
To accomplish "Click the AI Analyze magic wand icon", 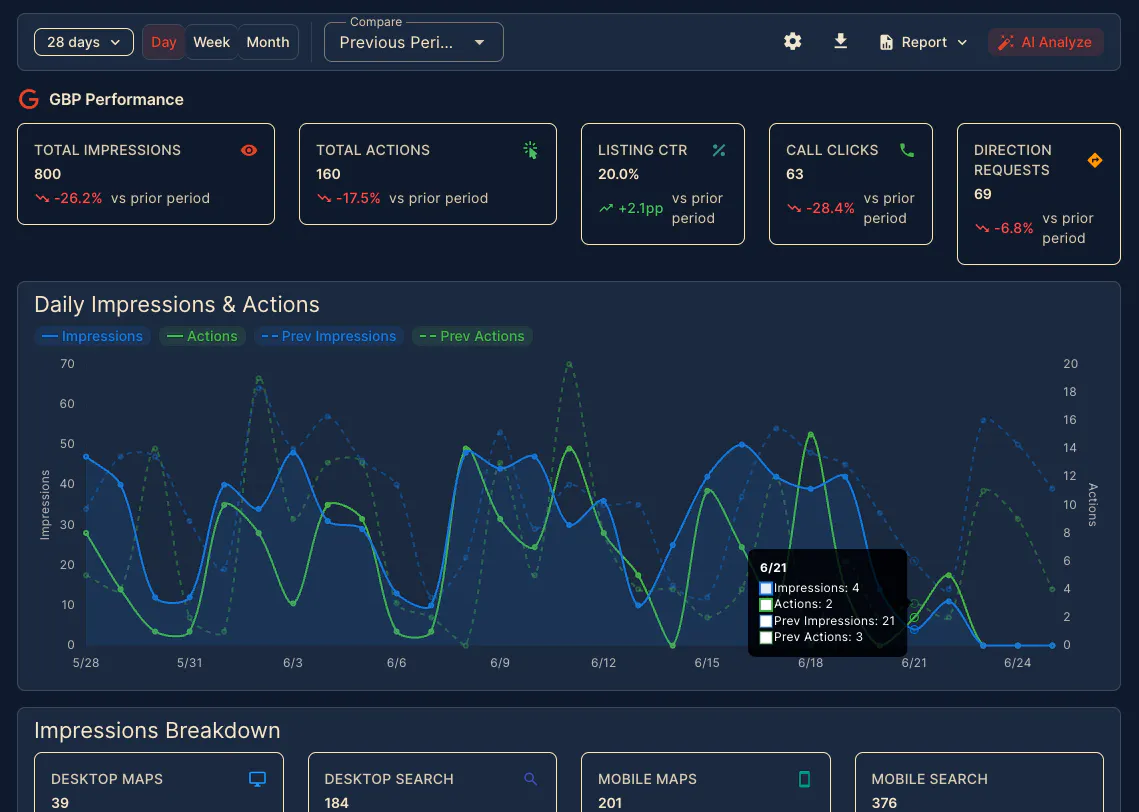I will [x=1006, y=42].
